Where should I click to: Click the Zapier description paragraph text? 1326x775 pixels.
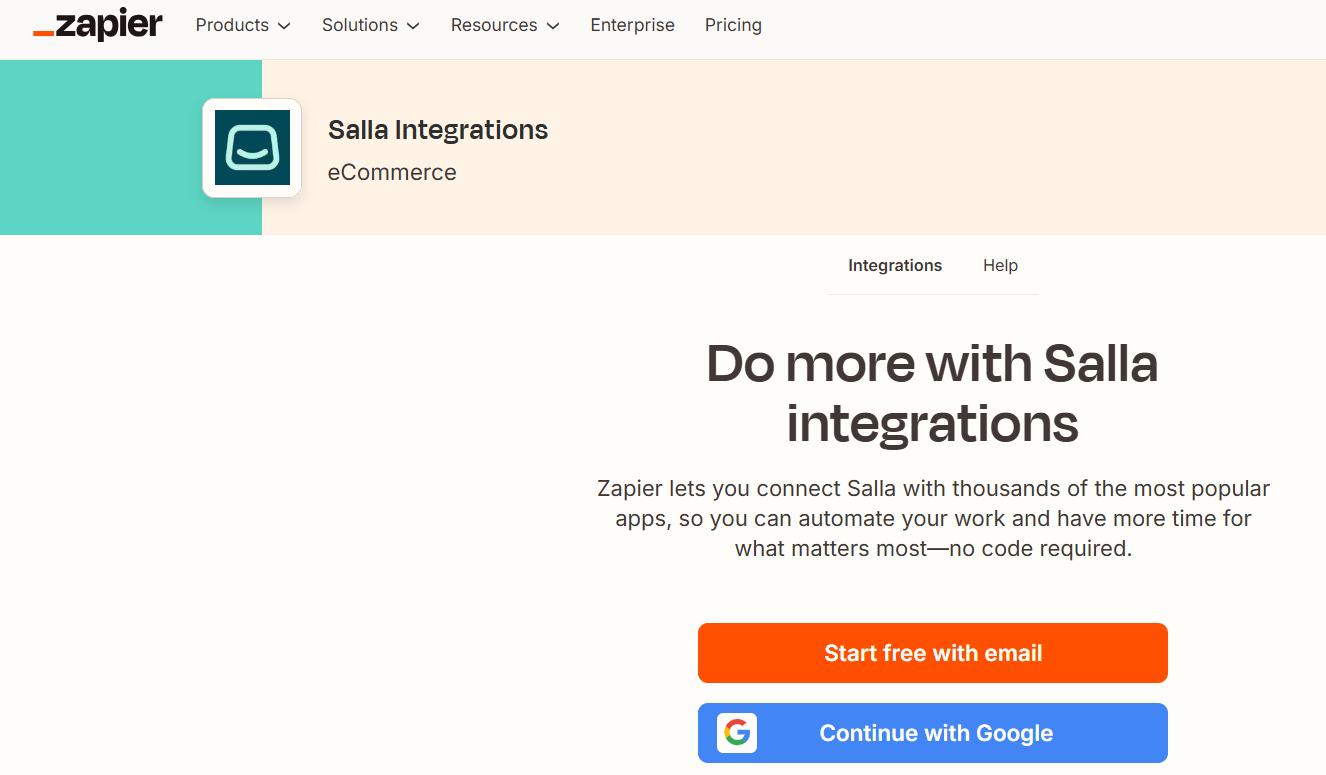(933, 519)
